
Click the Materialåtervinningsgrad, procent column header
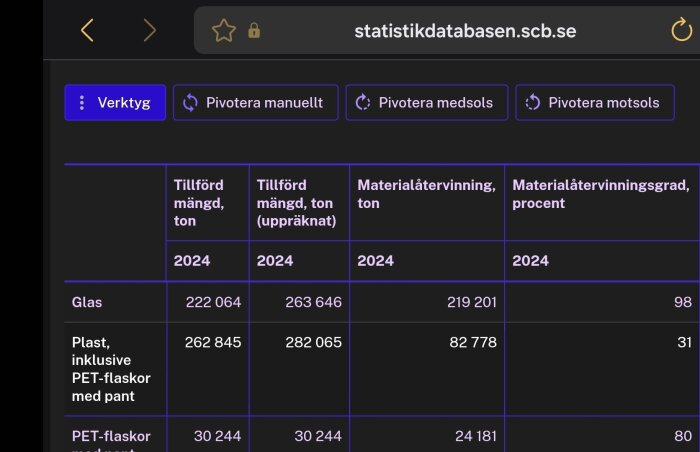pyautogui.click(x=600, y=194)
